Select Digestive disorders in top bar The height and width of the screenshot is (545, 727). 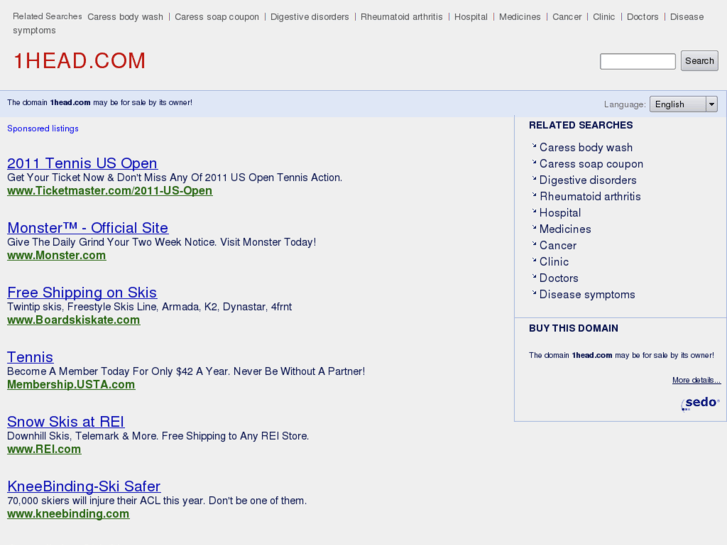click(x=310, y=17)
